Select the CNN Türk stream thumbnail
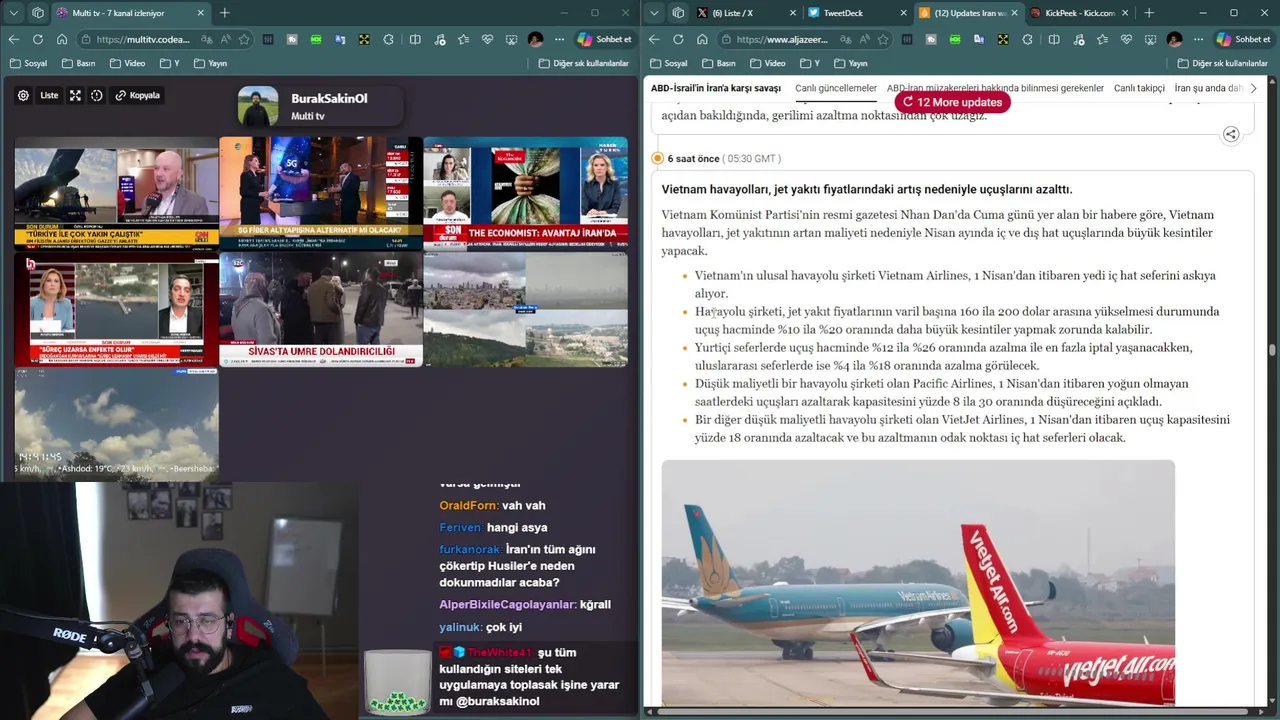 pyautogui.click(x=116, y=193)
